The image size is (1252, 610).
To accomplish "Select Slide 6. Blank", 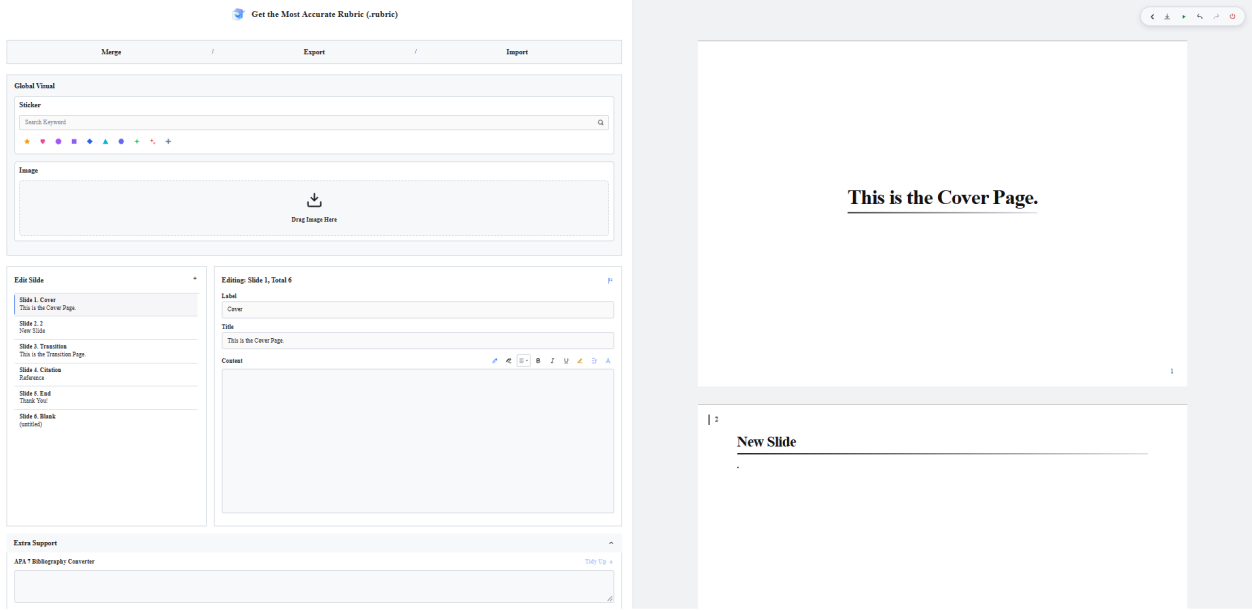I will 106,420.
